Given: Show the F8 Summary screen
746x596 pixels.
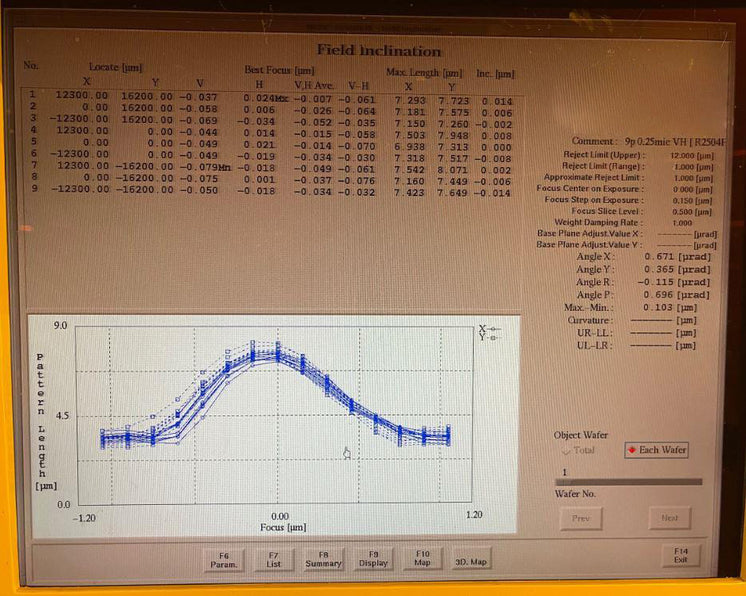Looking at the screenshot, I should click(323, 558).
